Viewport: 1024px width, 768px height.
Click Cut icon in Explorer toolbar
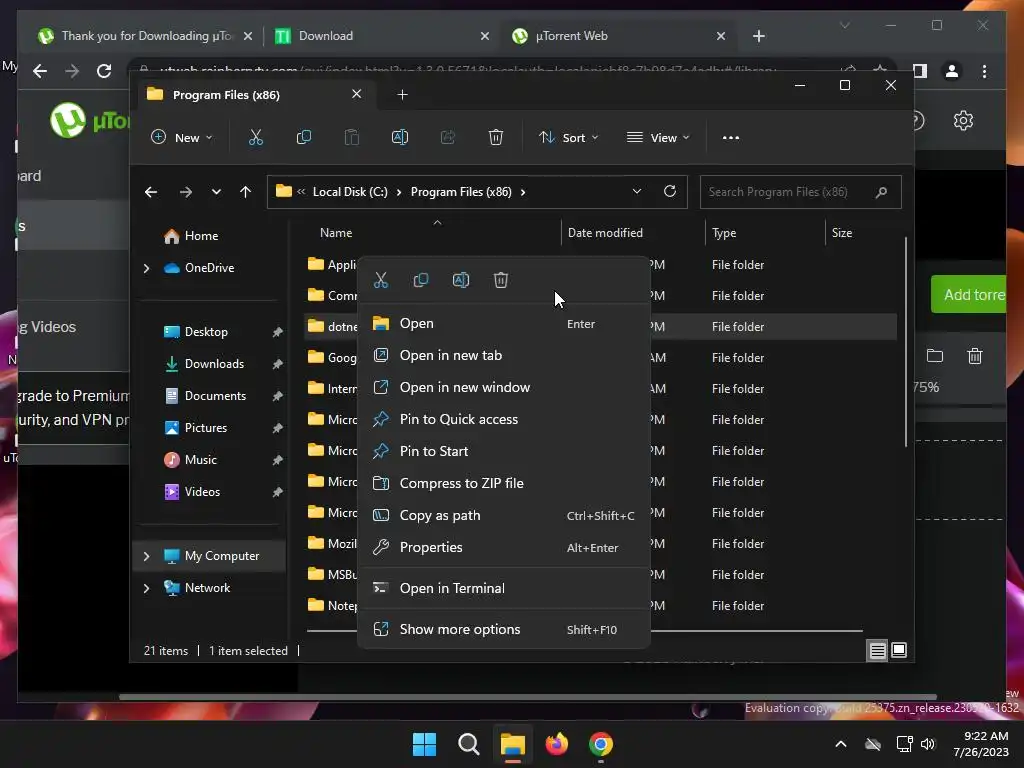coord(255,137)
